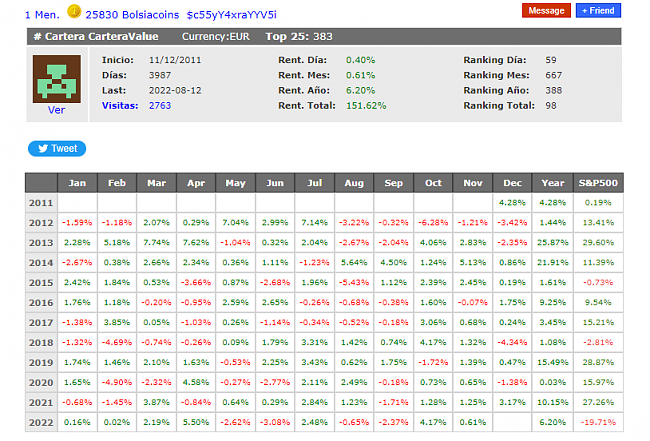Select Rent. Mes value 0.61% in profile summary
650x441 pixels.
click(361, 75)
